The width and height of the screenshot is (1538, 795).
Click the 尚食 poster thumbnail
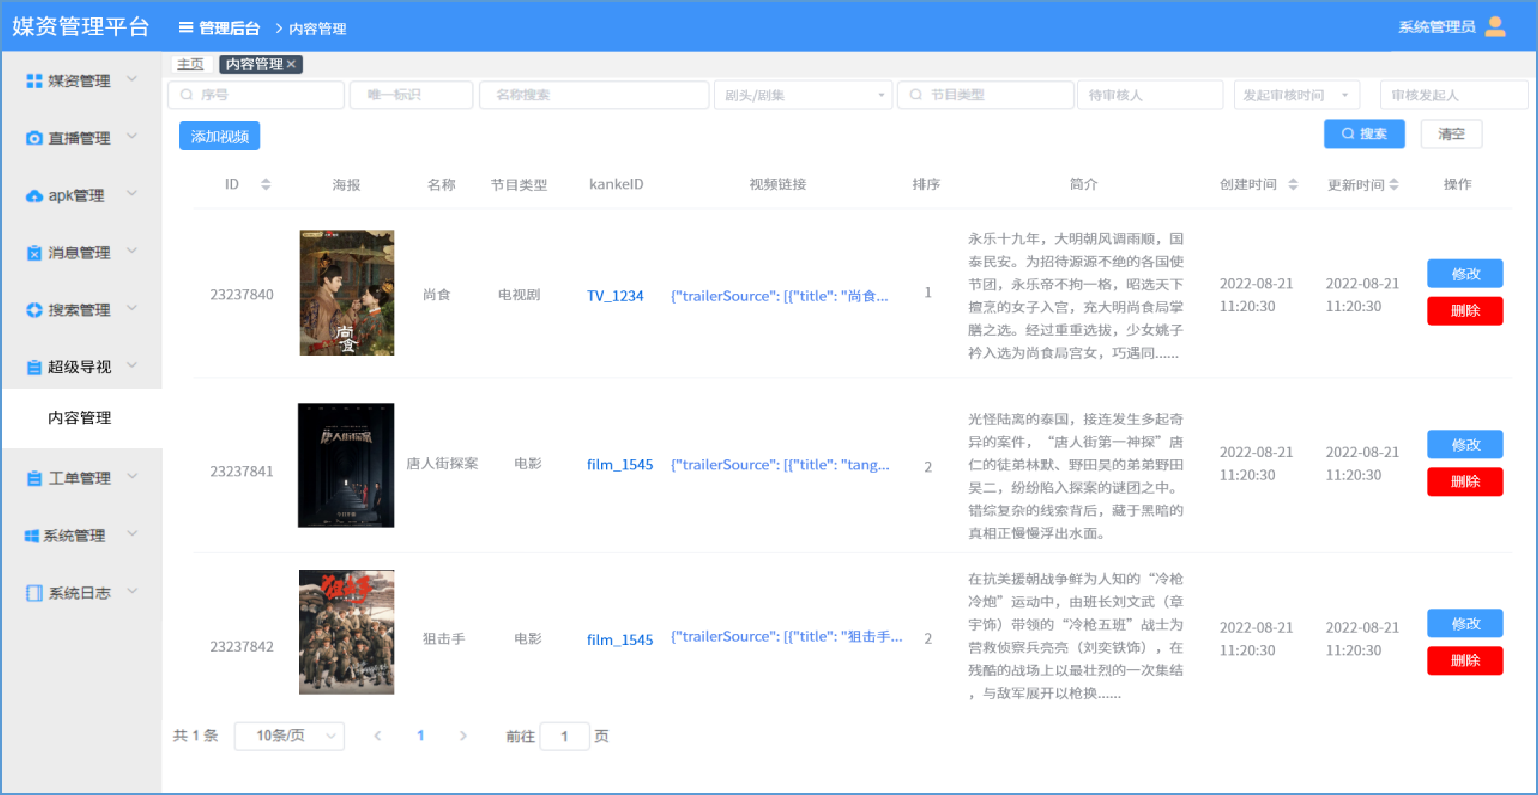point(346,293)
